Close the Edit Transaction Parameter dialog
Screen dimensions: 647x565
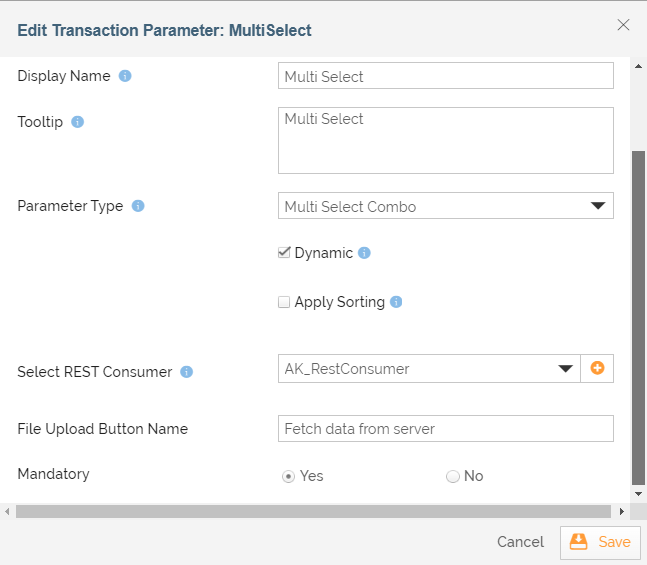tap(623, 25)
